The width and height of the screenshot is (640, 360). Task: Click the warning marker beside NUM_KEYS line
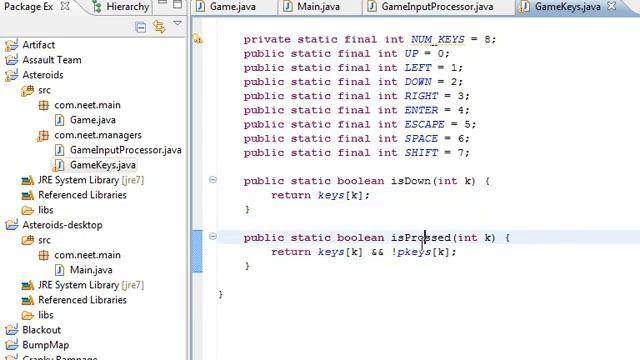[x=198, y=39]
